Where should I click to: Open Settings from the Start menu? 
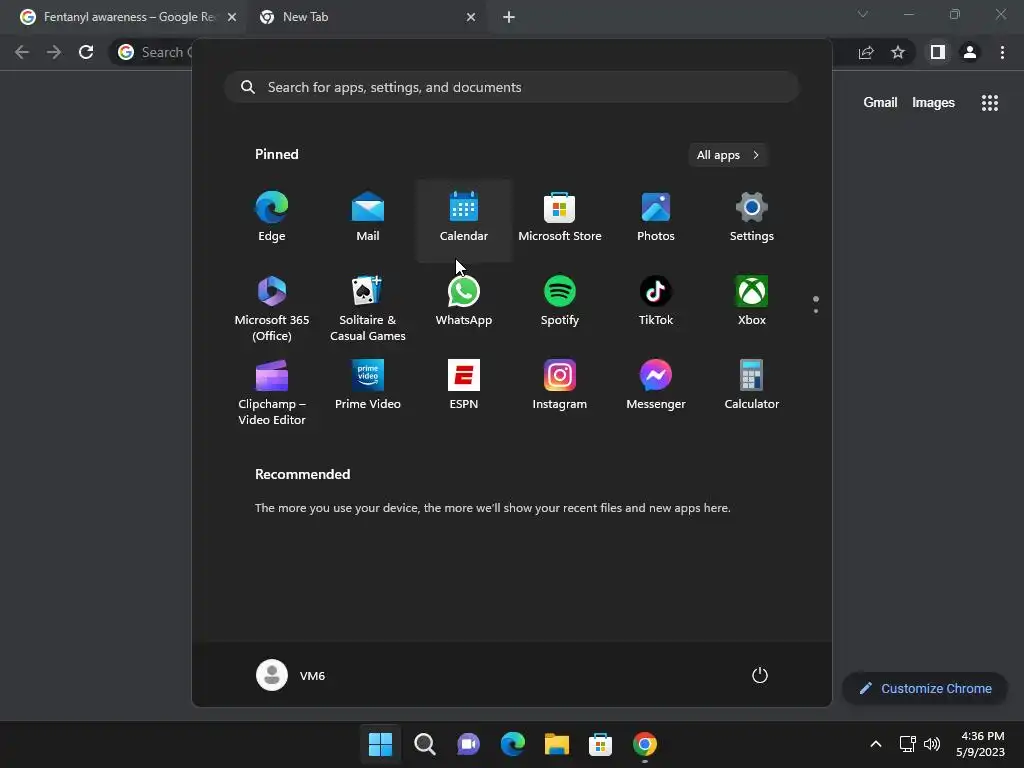click(x=752, y=217)
